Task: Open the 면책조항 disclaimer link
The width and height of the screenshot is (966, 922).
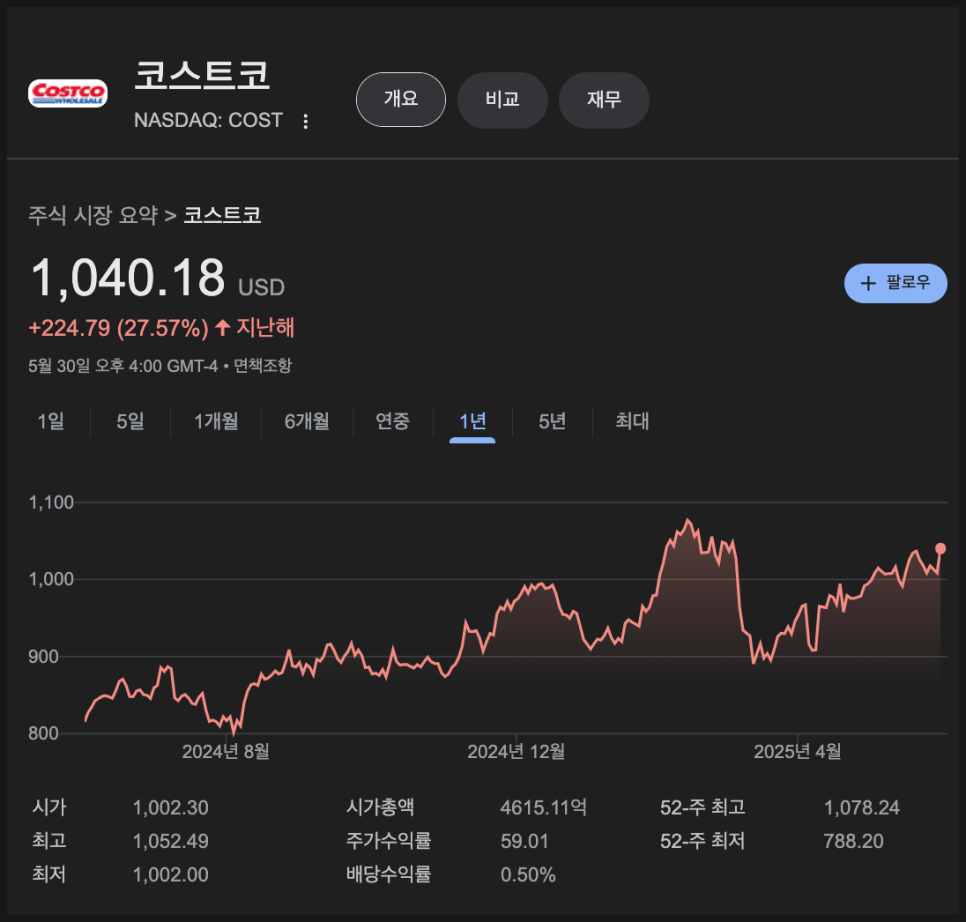Action: click(263, 366)
